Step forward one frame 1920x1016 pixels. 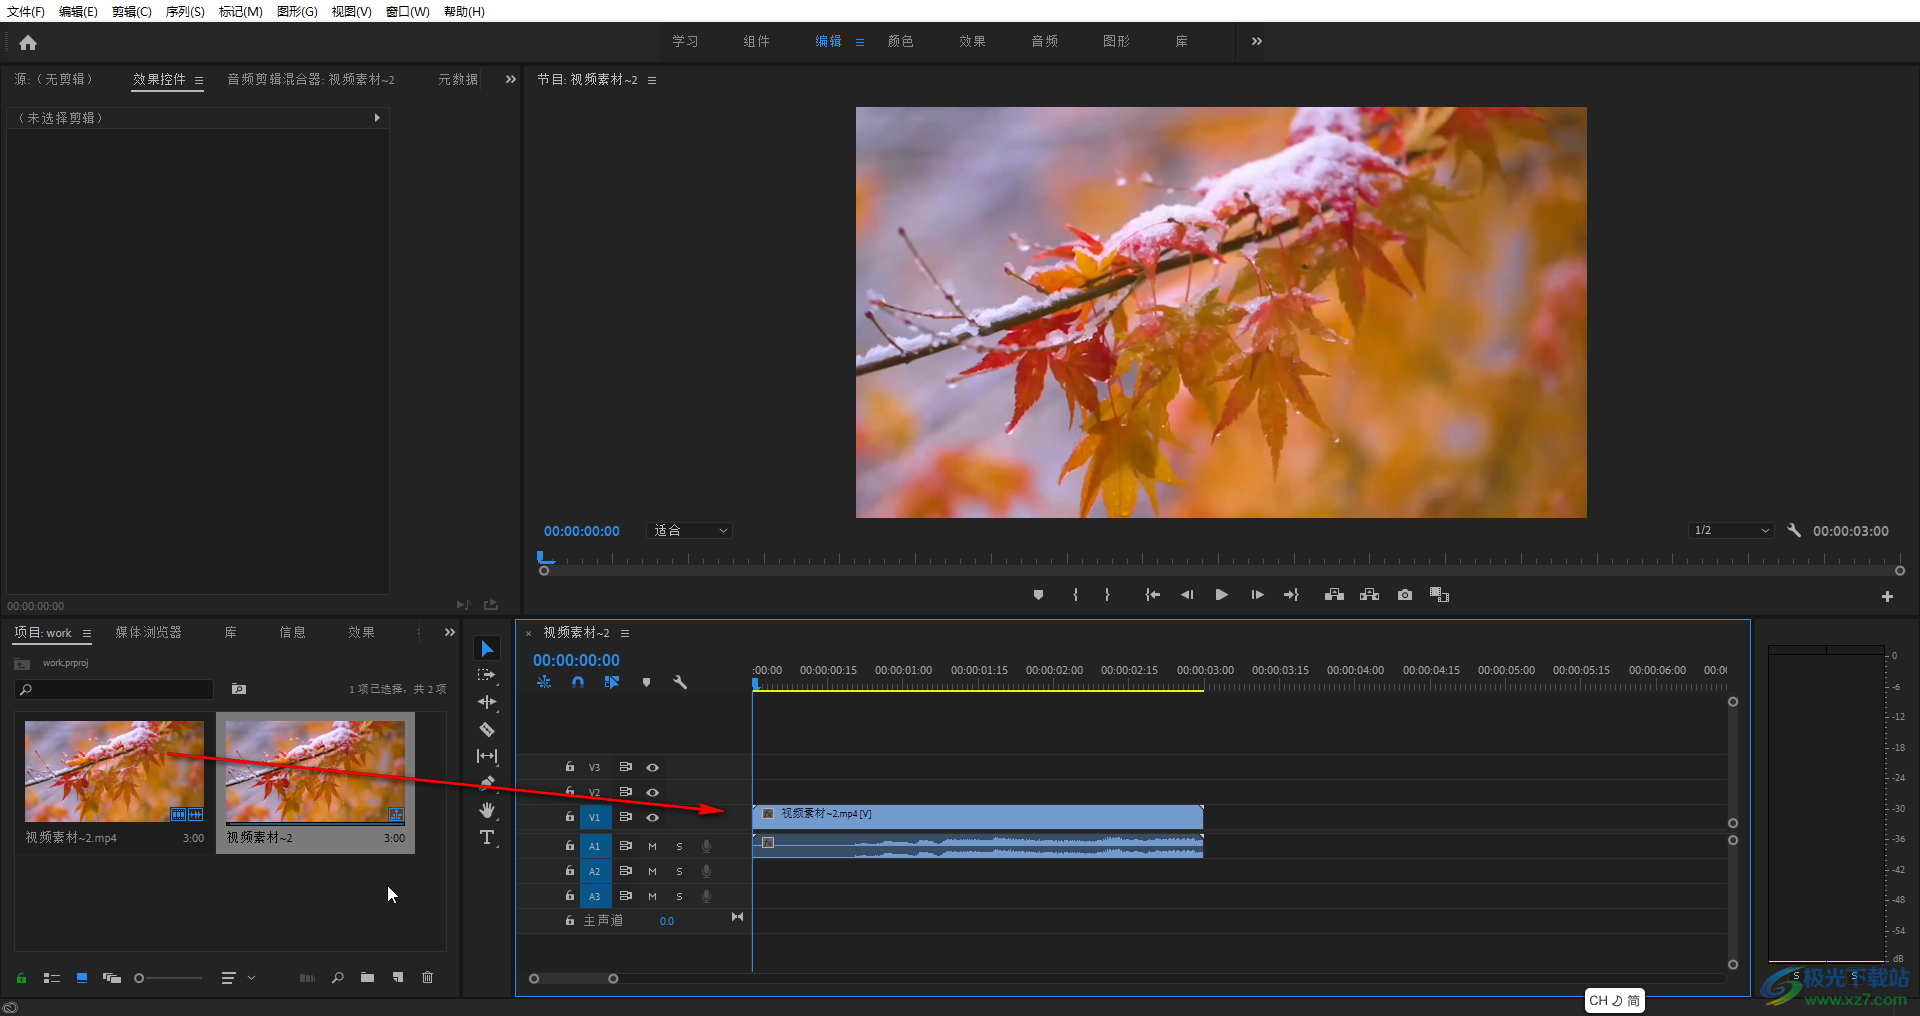[x=1257, y=595]
